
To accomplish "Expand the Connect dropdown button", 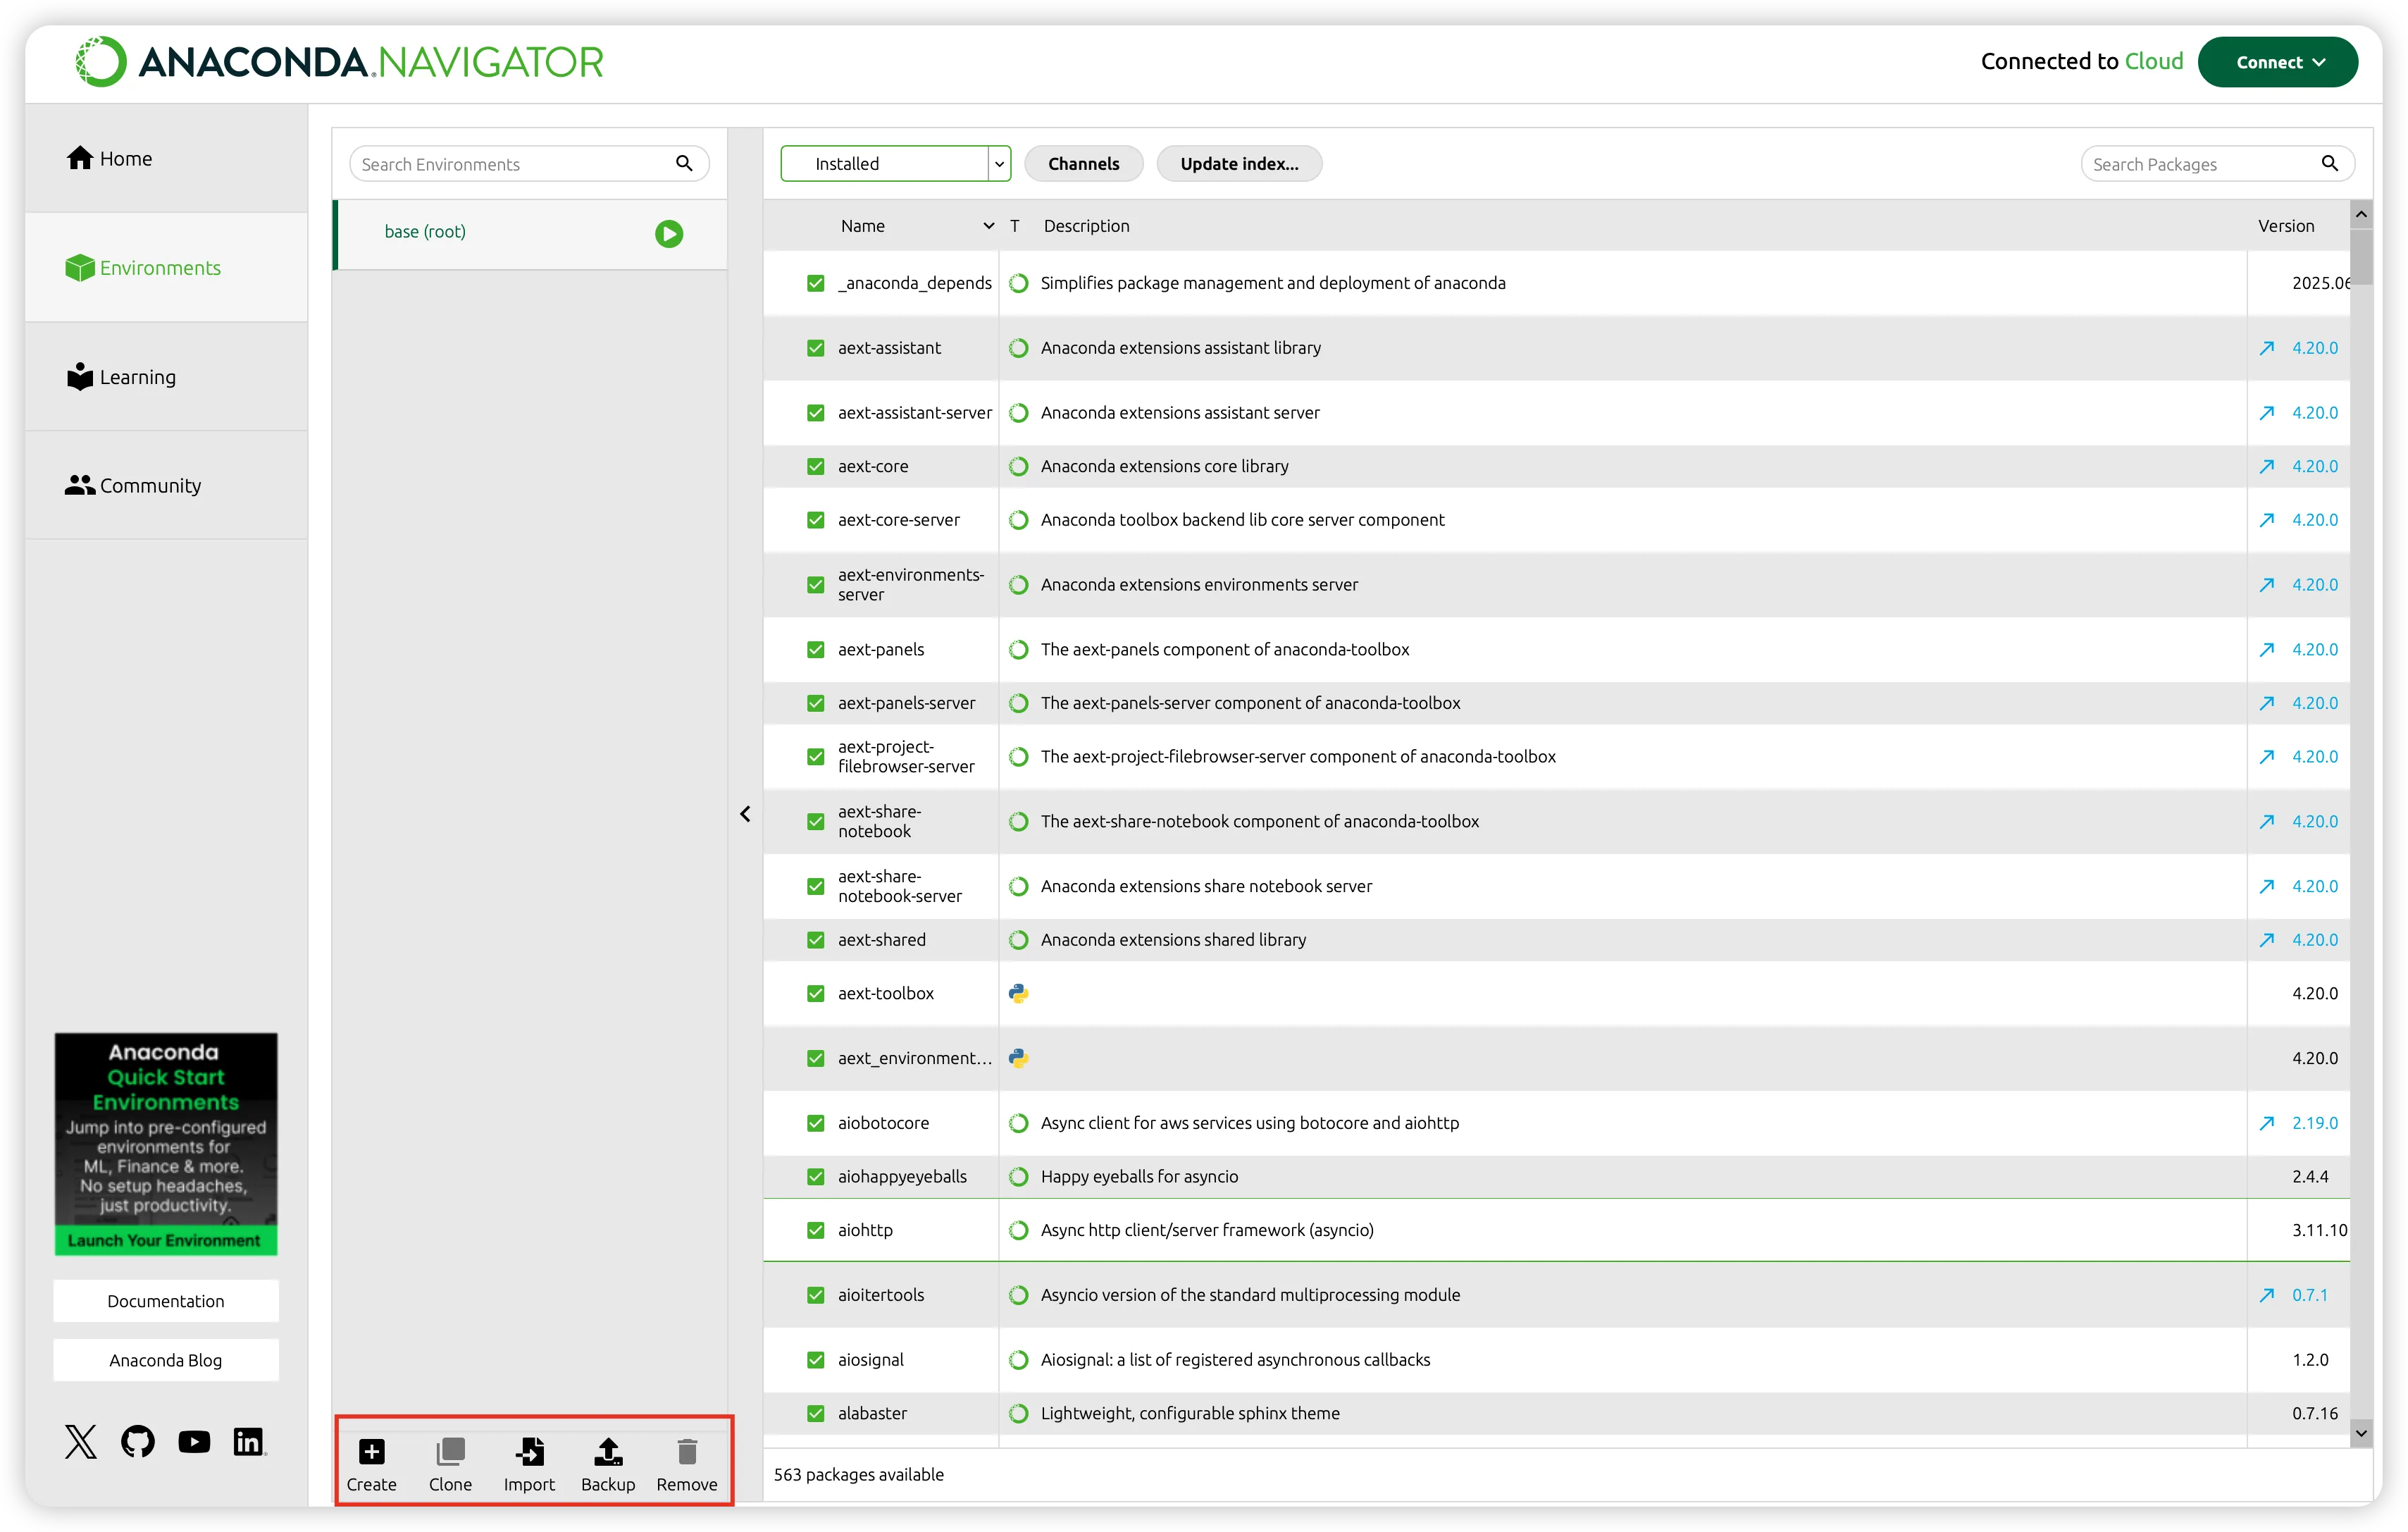I will [x=2277, y=62].
